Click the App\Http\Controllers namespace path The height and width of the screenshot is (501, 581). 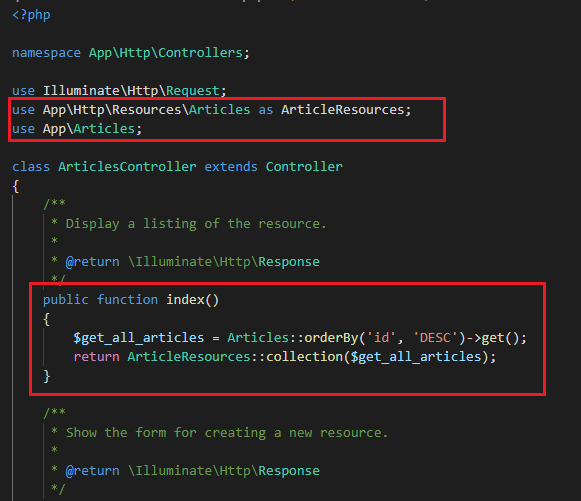[166, 53]
